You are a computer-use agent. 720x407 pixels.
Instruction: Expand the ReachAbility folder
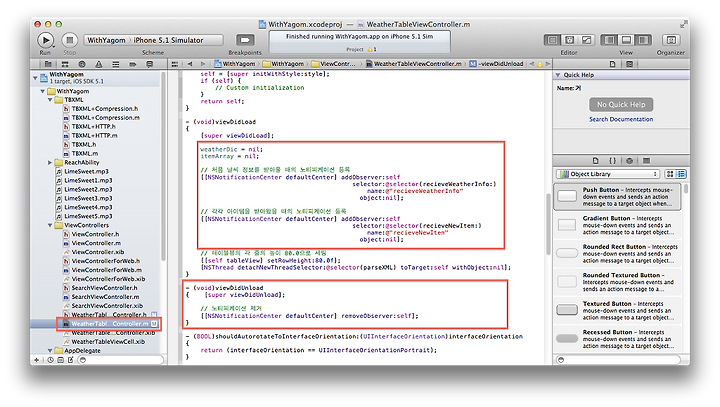coord(50,163)
